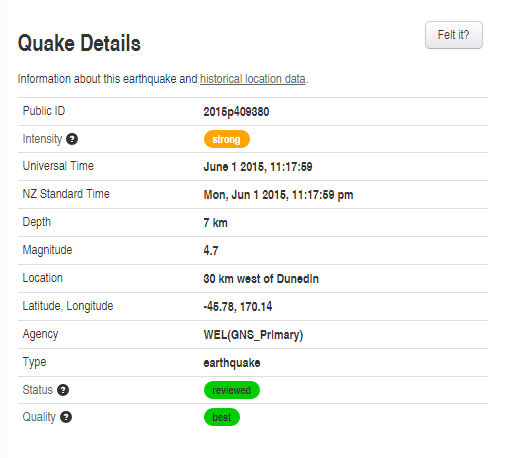Open the historical location data link
The width and height of the screenshot is (514, 458).
pyautogui.click(x=252, y=79)
